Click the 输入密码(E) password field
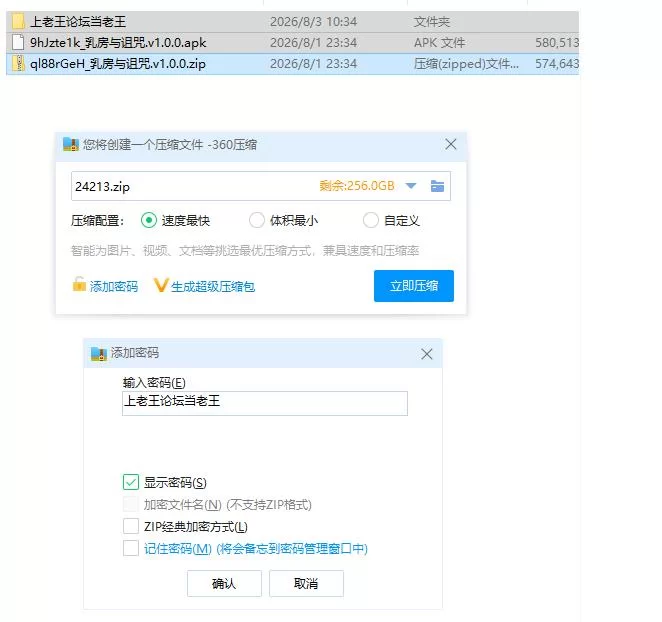The height and width of the screenshot is (622, 662). pos(265,403)
